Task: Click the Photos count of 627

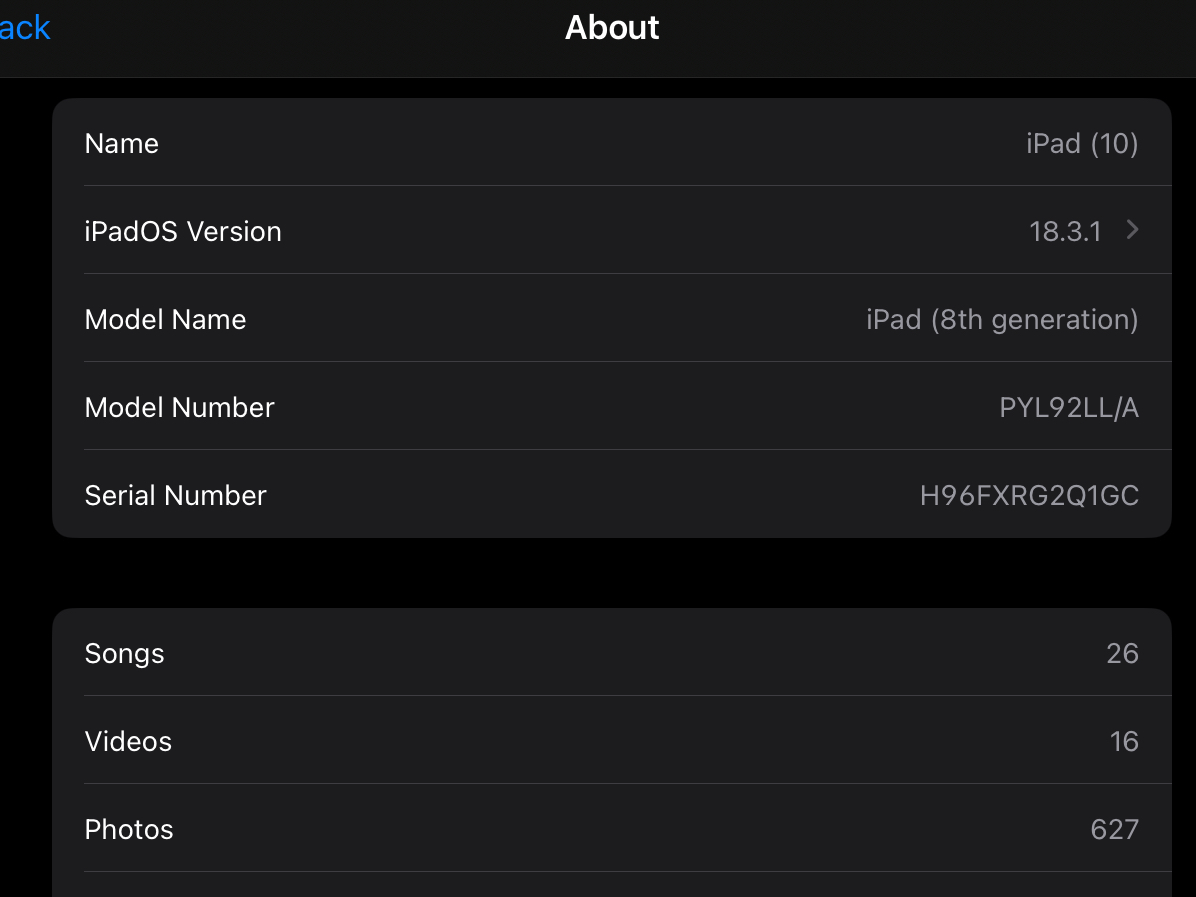Action: point(1115,829)
